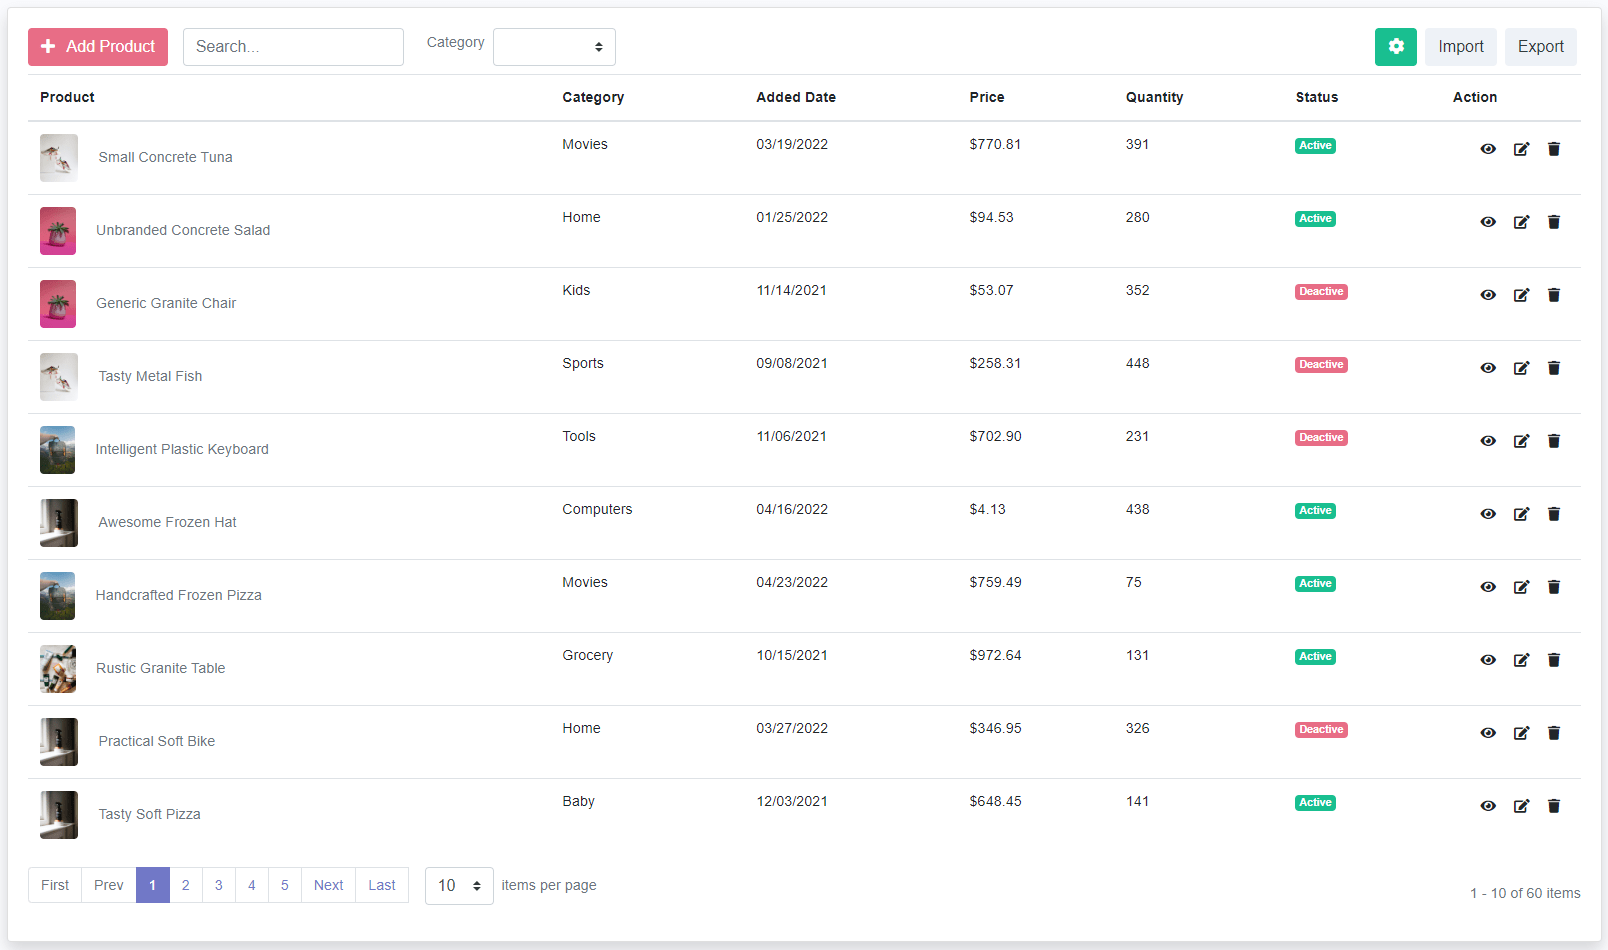Edit the Handcrafted Frozen Pizza product
This screenshot has height=950, width=1608.
pyautogui.click(x=1521, y=587)
